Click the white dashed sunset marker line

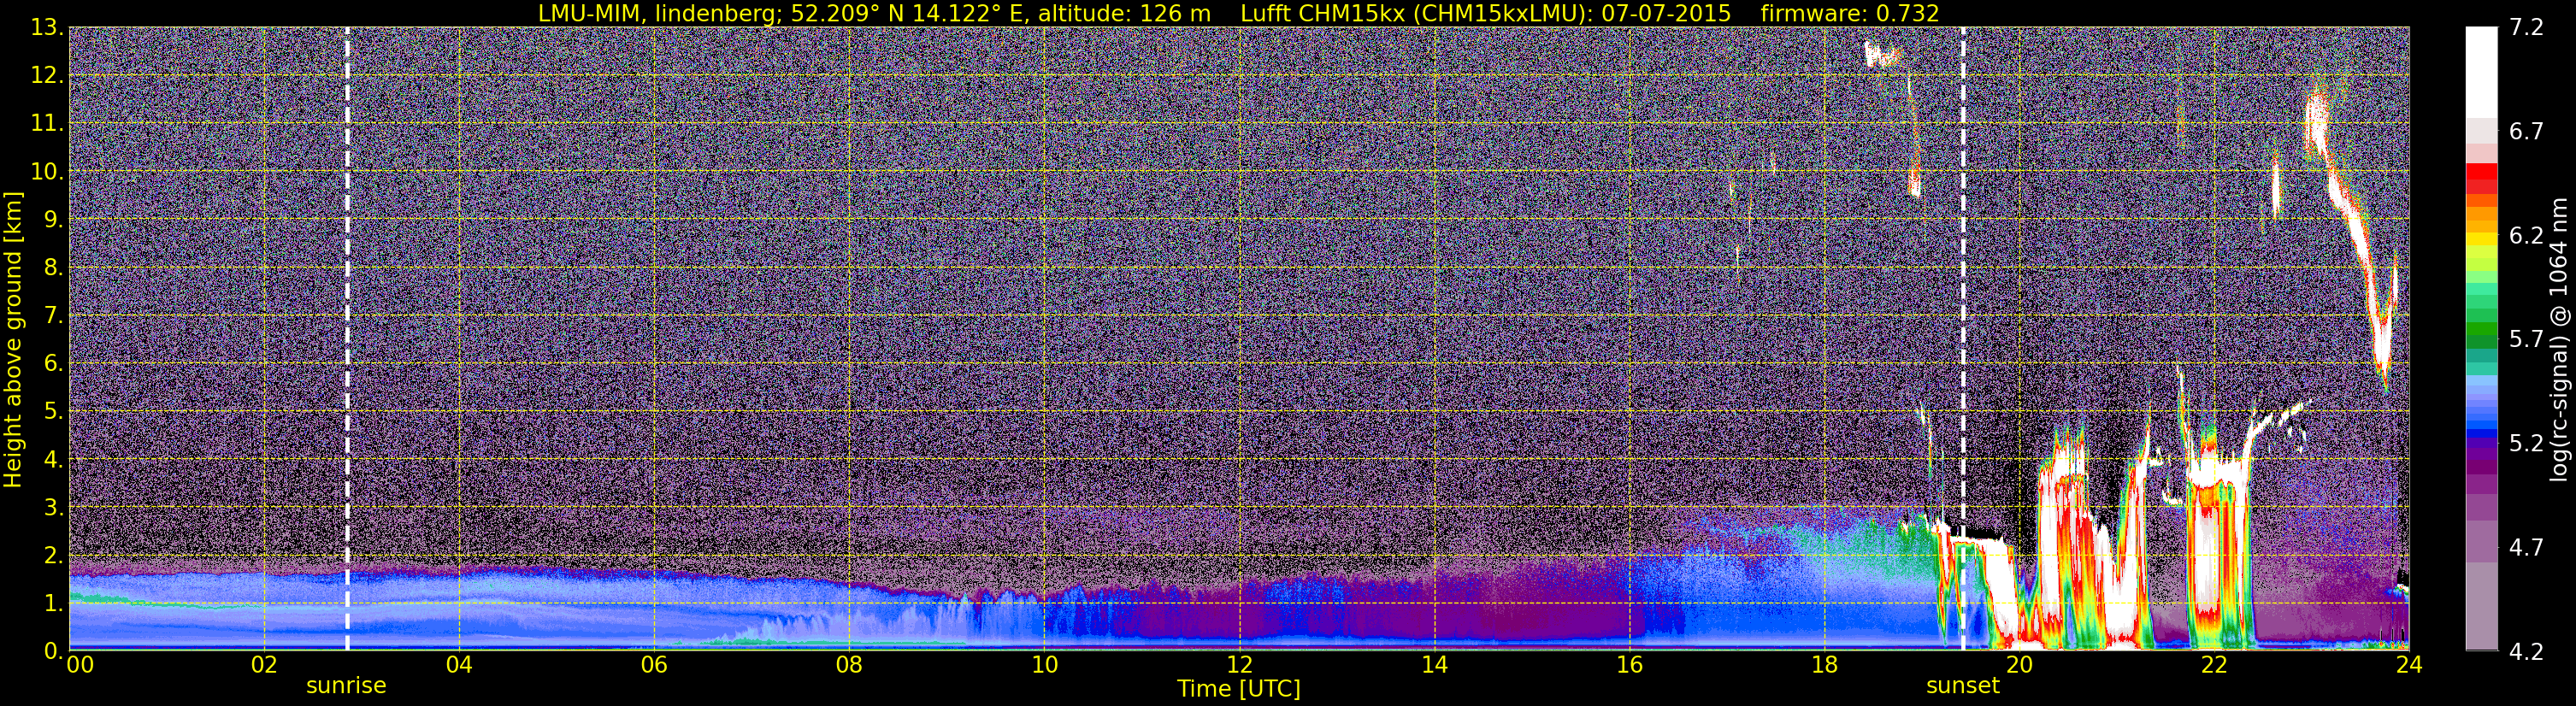coord(1963,339)
